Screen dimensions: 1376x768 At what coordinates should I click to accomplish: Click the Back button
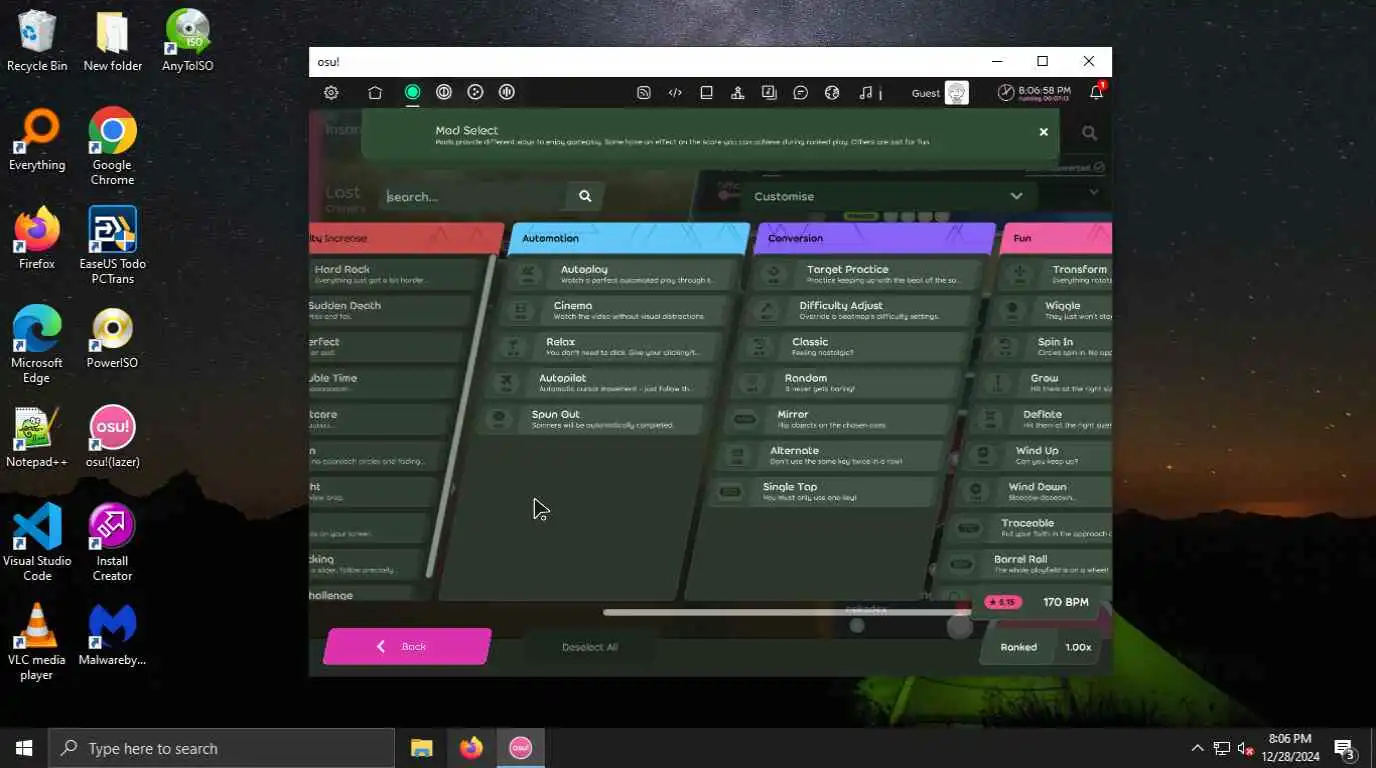(x=407, y=647)
